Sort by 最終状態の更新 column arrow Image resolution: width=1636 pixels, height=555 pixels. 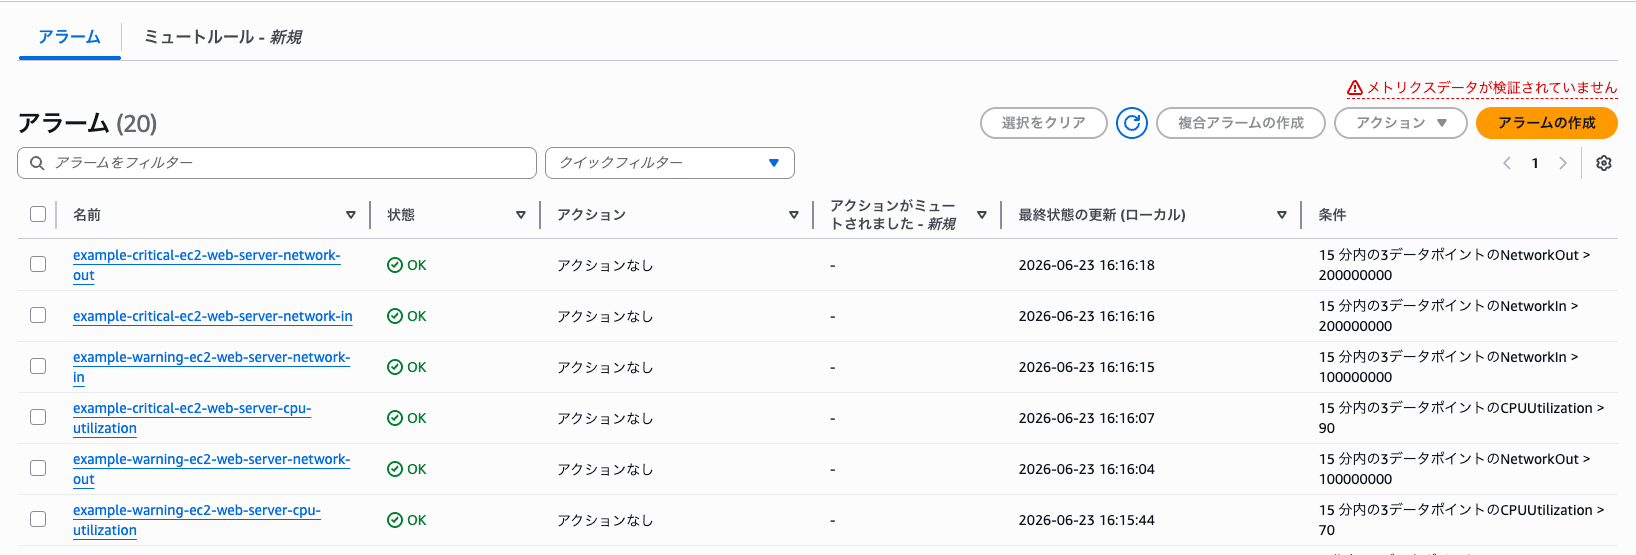(1282, 215)
